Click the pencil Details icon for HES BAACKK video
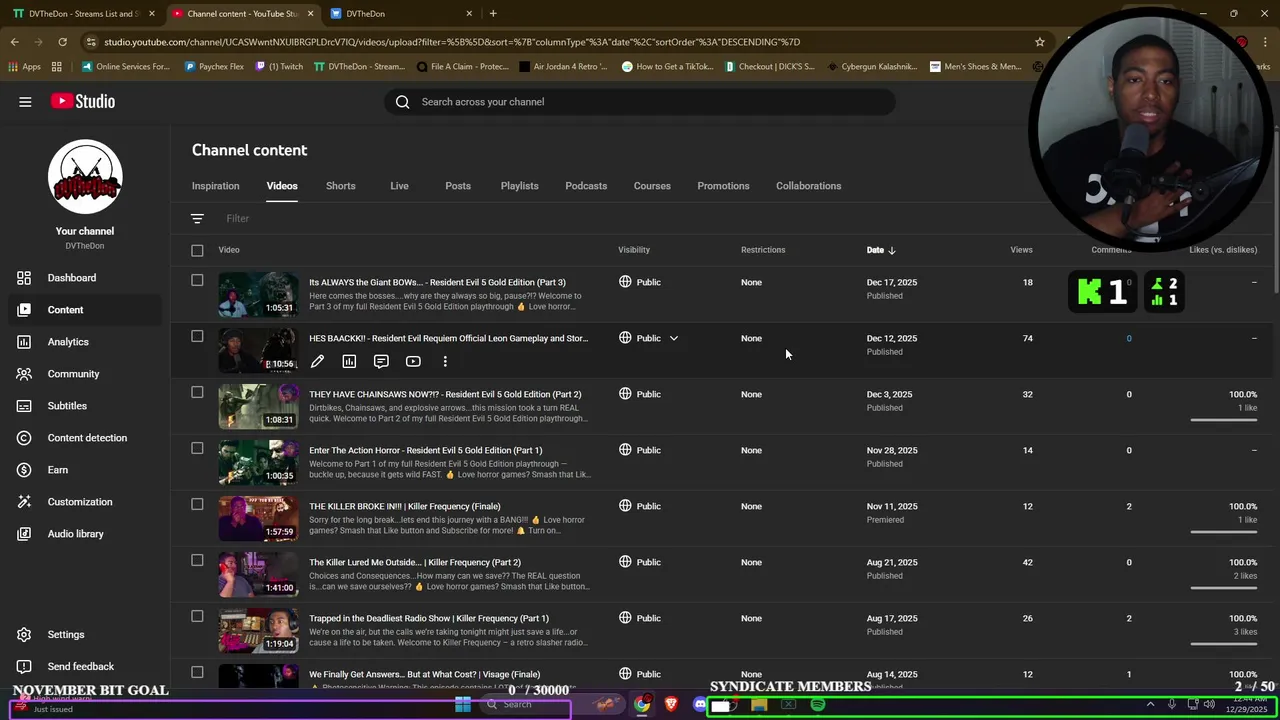The height and width of the screenshot is (720, 1280). (x=317, y=361)
